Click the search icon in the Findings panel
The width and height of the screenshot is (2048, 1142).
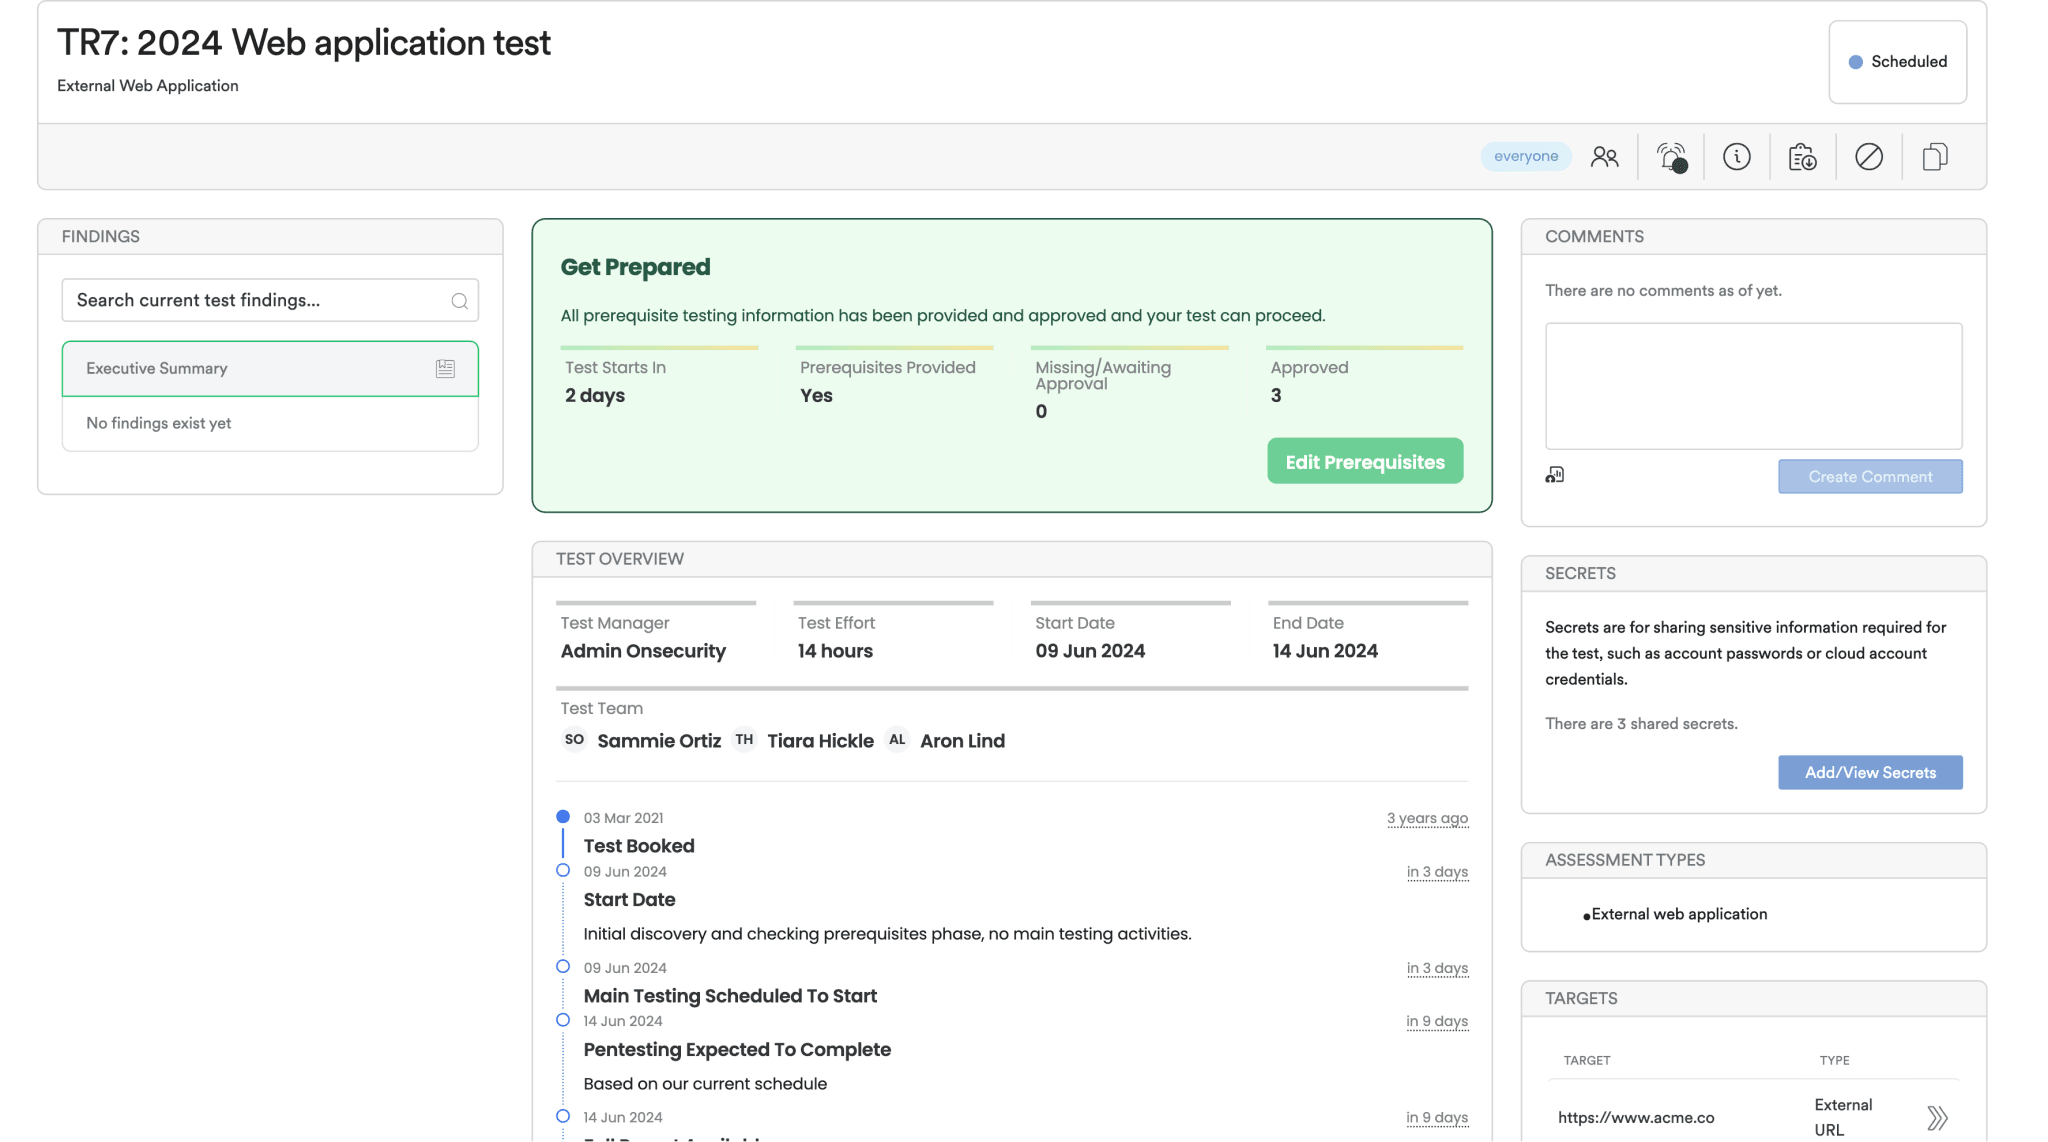[459, 300]
